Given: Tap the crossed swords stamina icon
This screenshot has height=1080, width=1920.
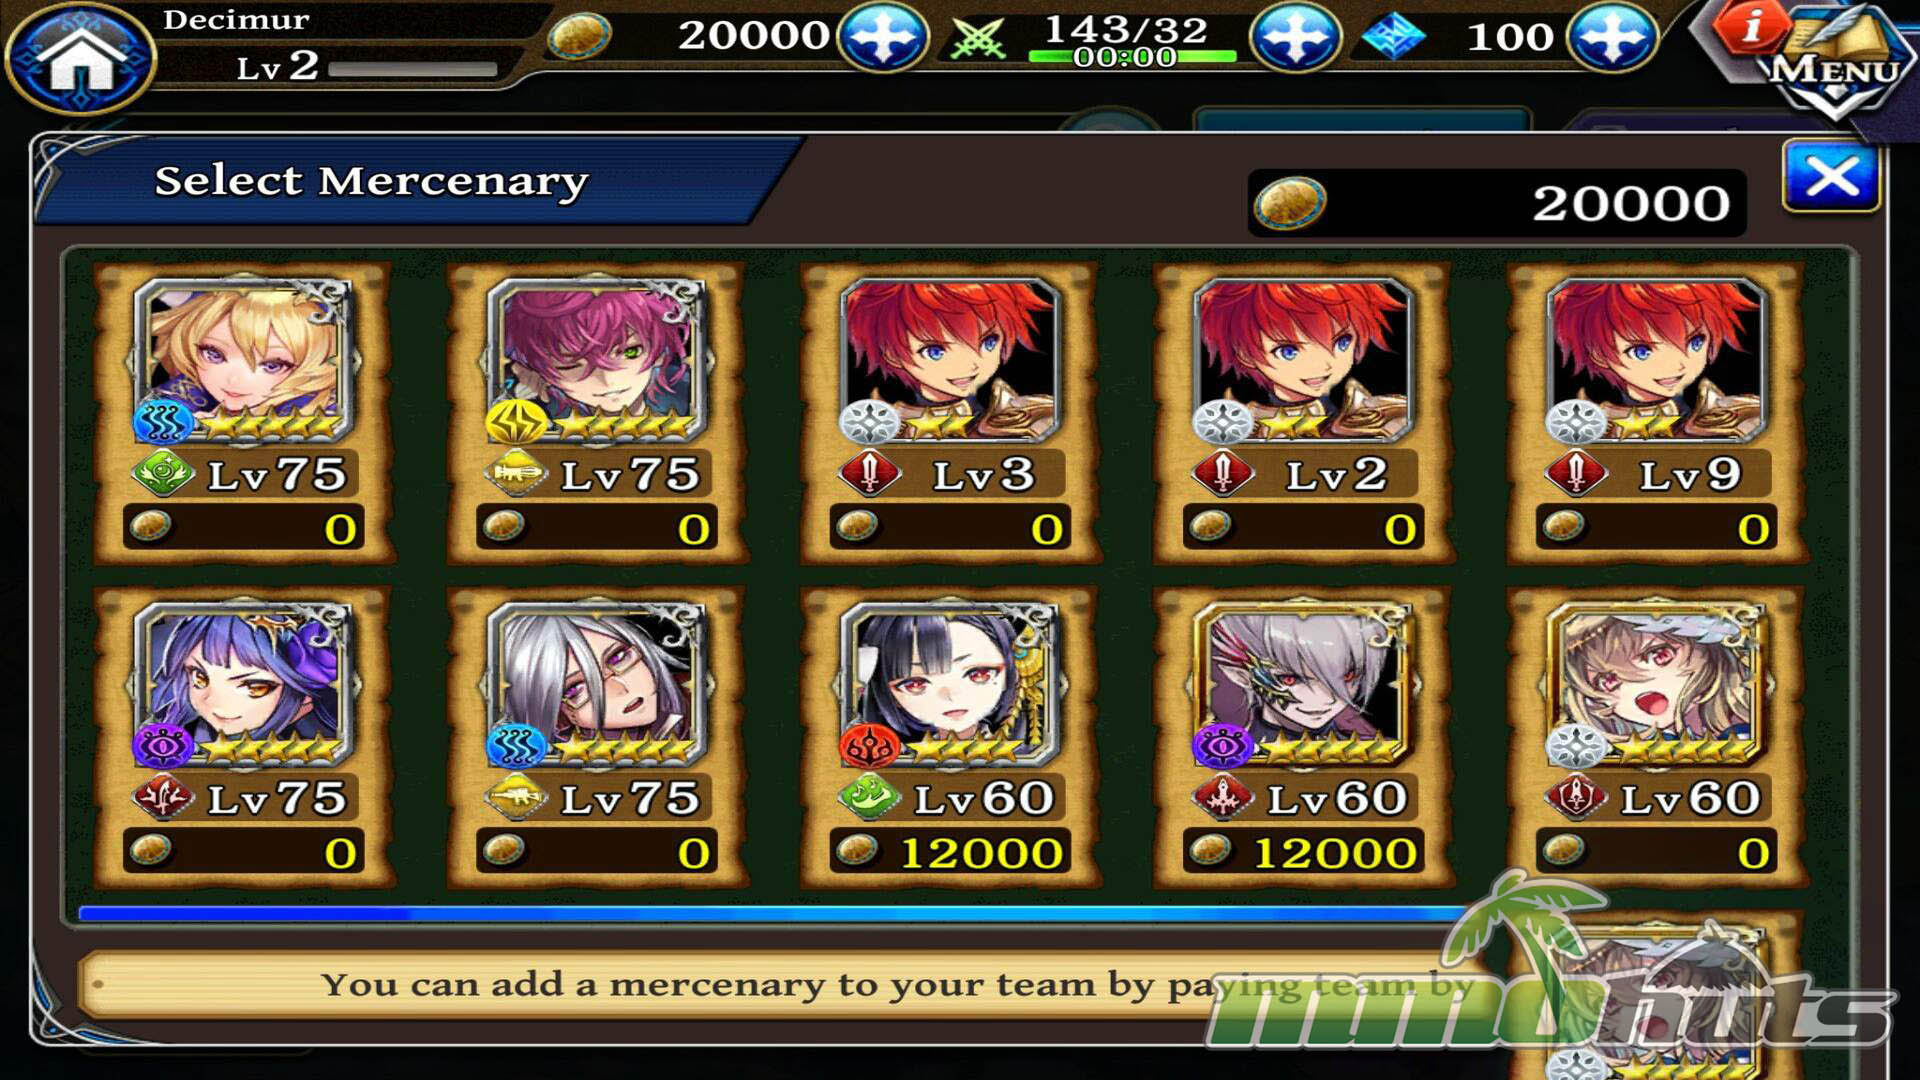Looking at the screenshot, I should (x=977, y=39).
